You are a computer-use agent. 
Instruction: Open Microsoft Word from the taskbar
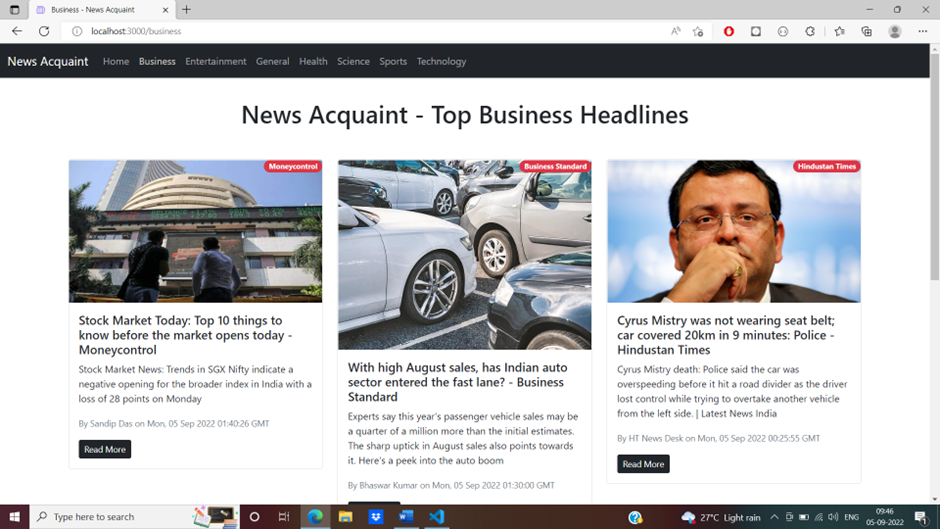[x=406, y=516]
